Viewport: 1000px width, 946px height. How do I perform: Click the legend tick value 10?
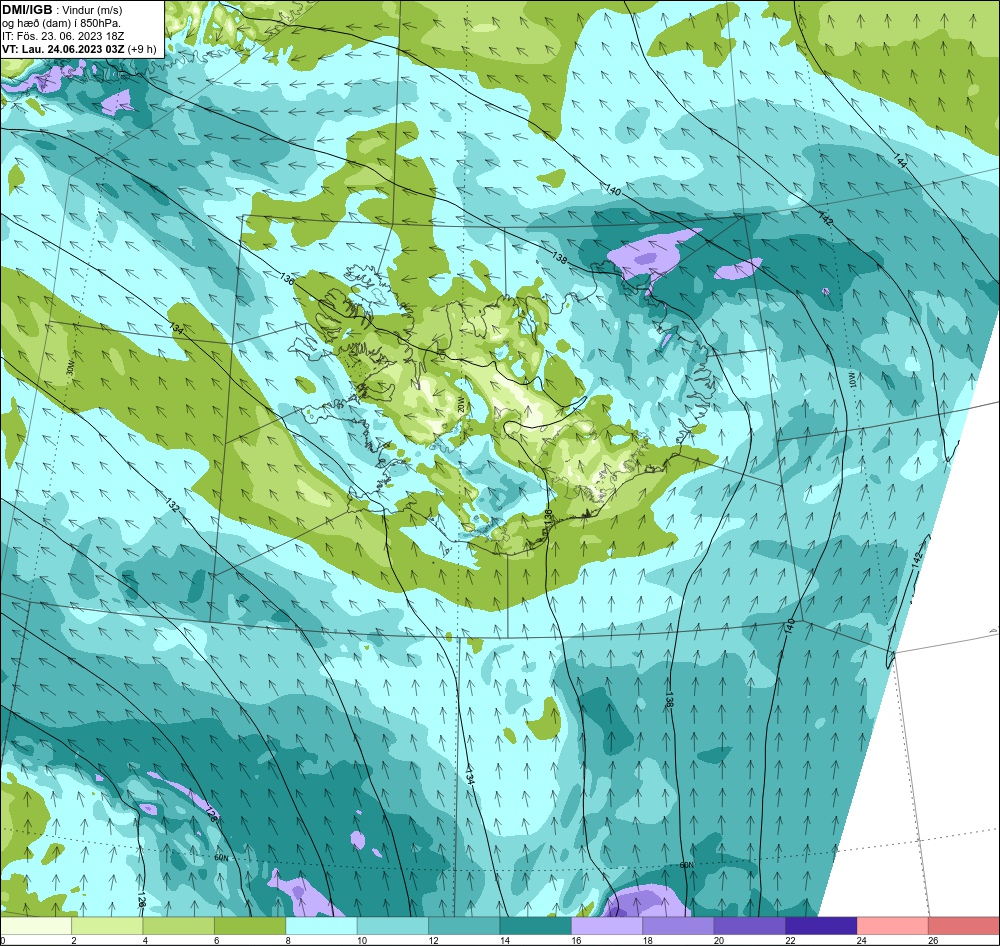point(362,940)
